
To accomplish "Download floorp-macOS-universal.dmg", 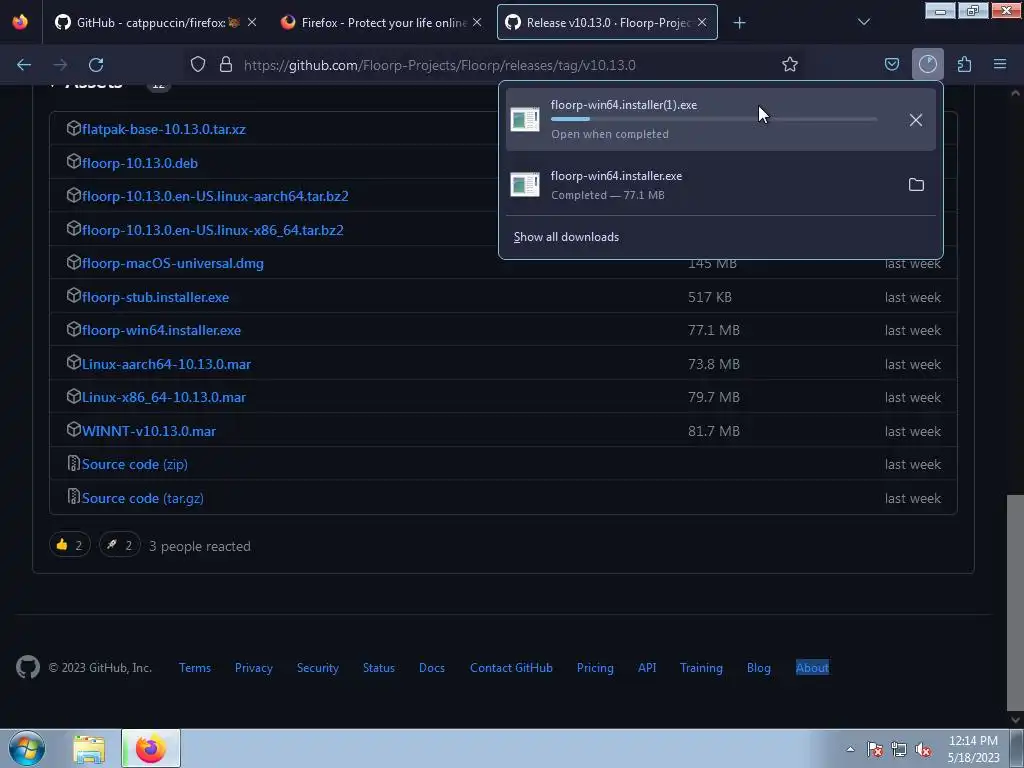I will [x=172, y=263].
